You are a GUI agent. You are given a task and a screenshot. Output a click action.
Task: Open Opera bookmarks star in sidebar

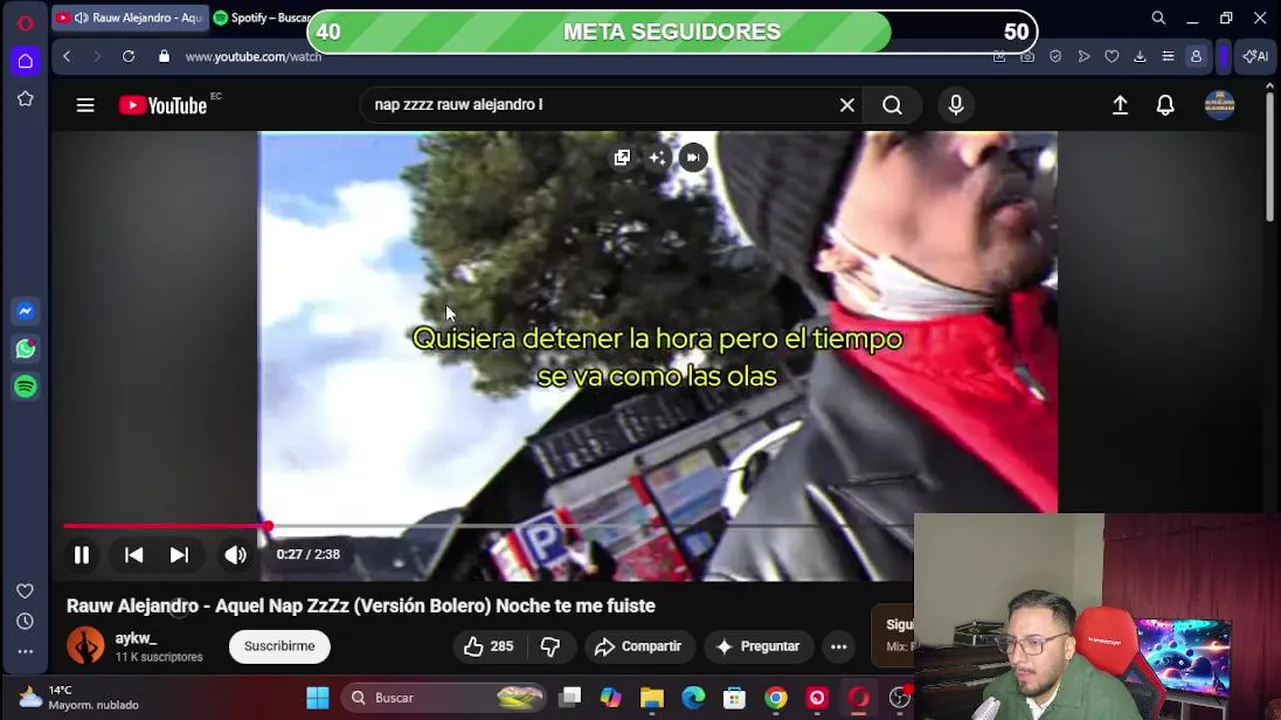(x=25, y=99)
